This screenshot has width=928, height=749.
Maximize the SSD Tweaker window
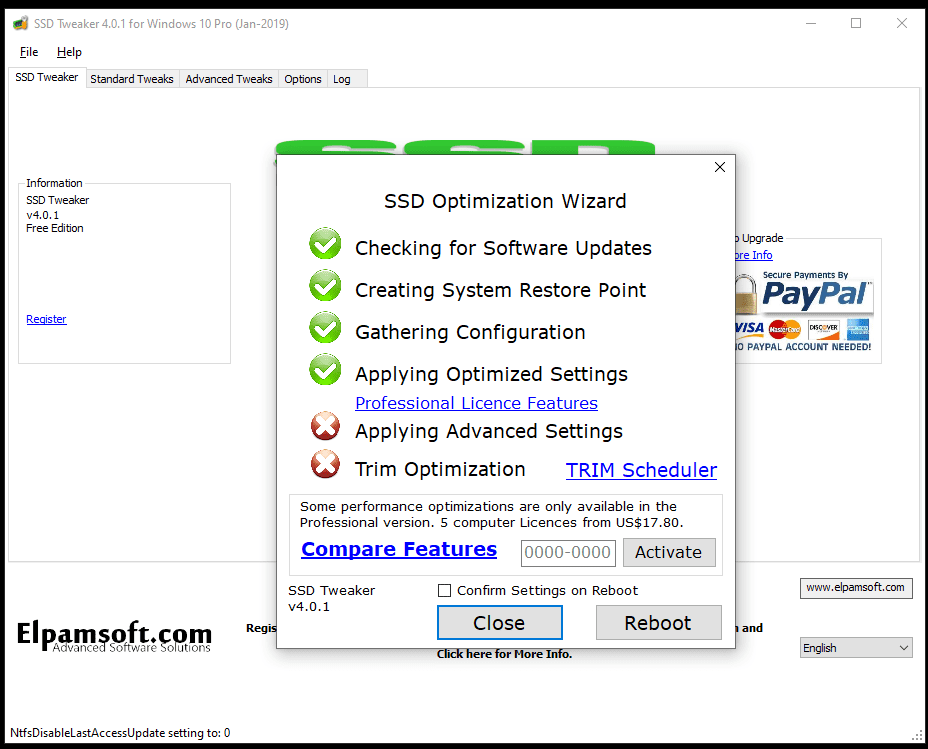856,23
